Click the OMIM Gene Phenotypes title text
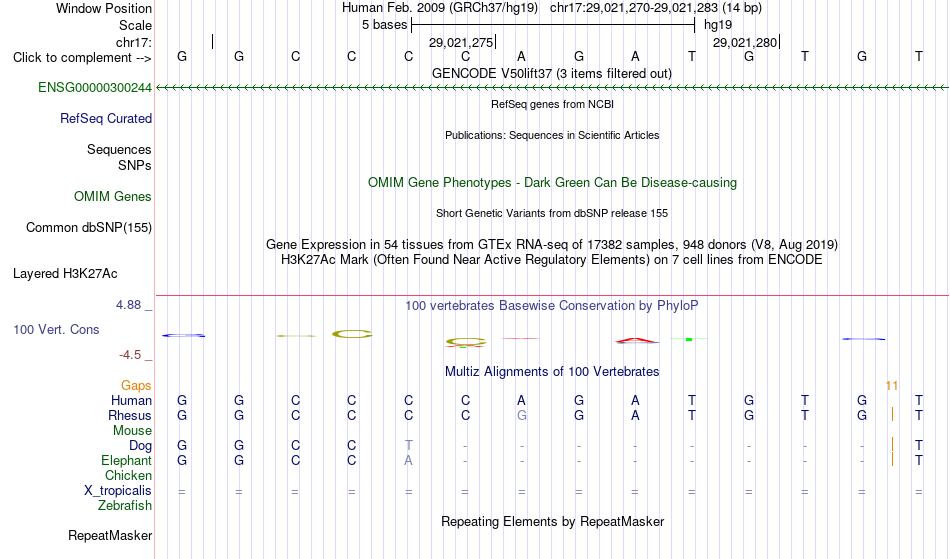The width and height of the screenshot is (950, 559). point(552,183)
